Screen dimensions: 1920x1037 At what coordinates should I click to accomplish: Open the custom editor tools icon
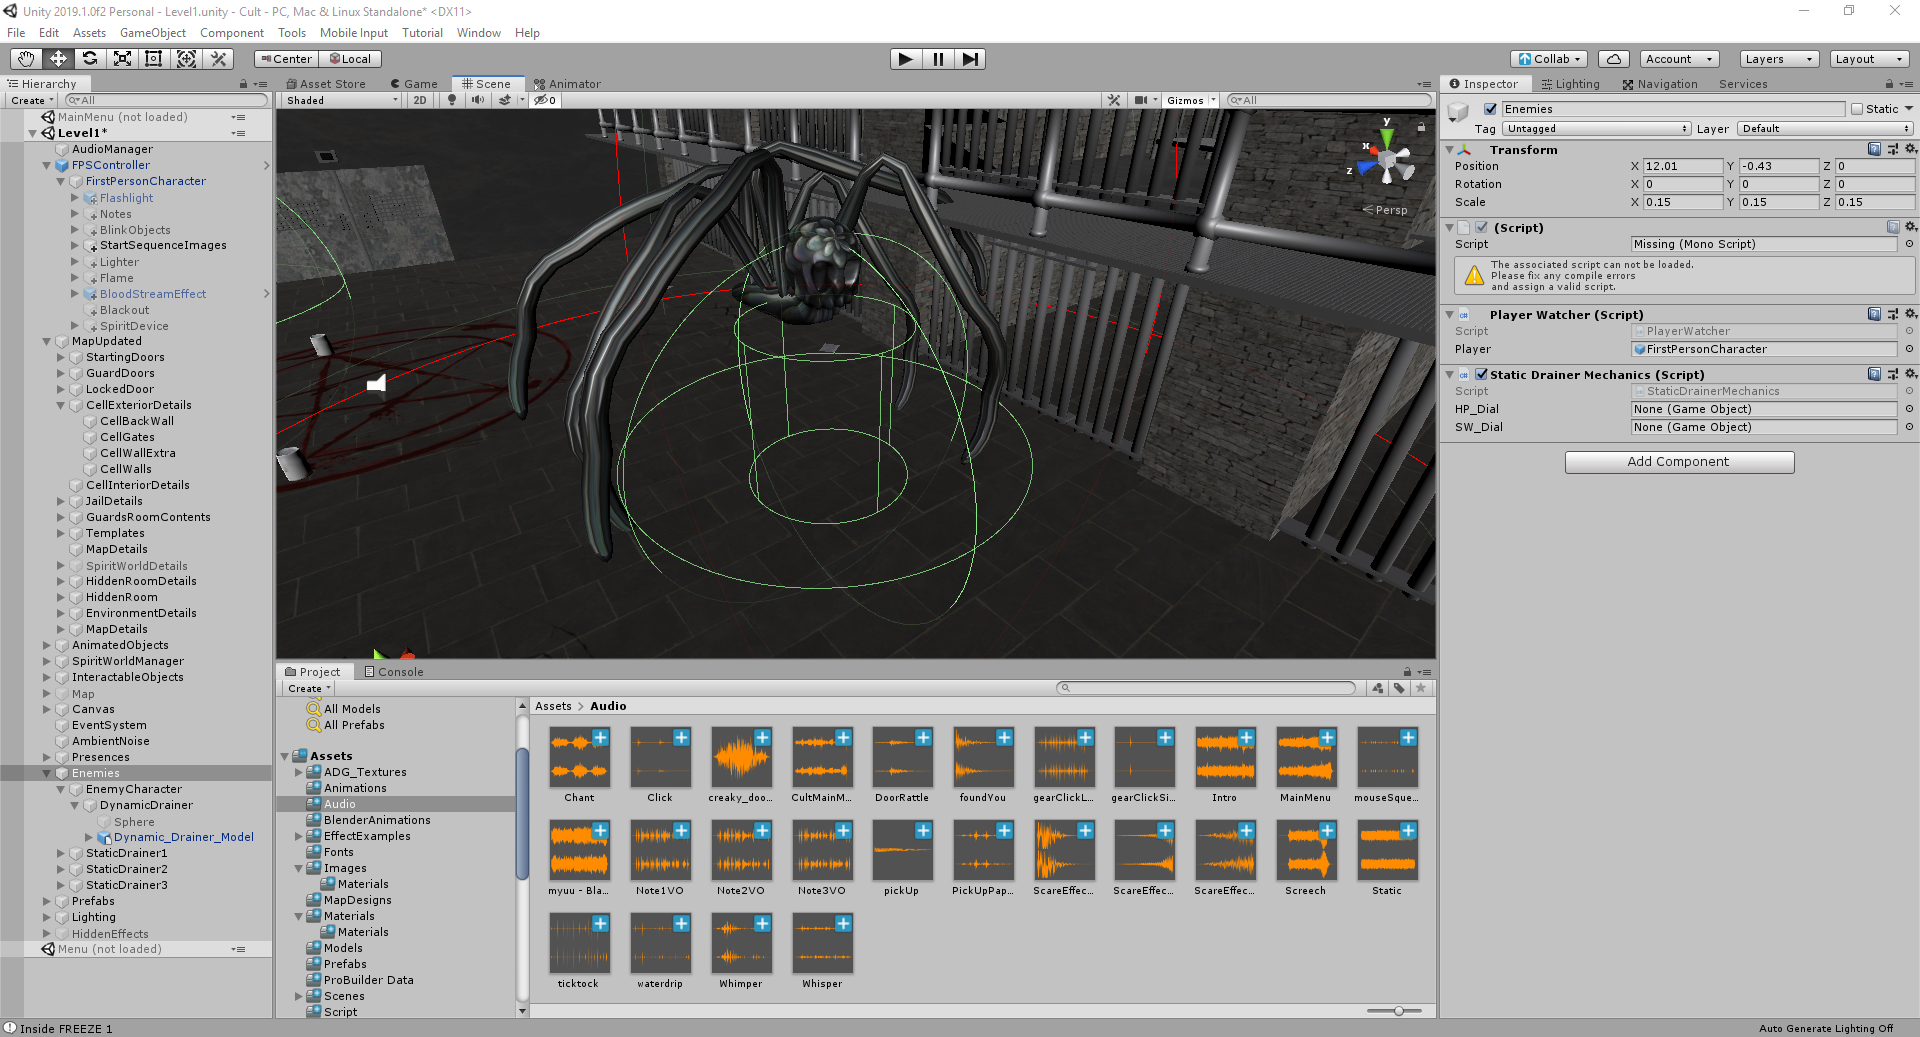(x=218, y=59)
